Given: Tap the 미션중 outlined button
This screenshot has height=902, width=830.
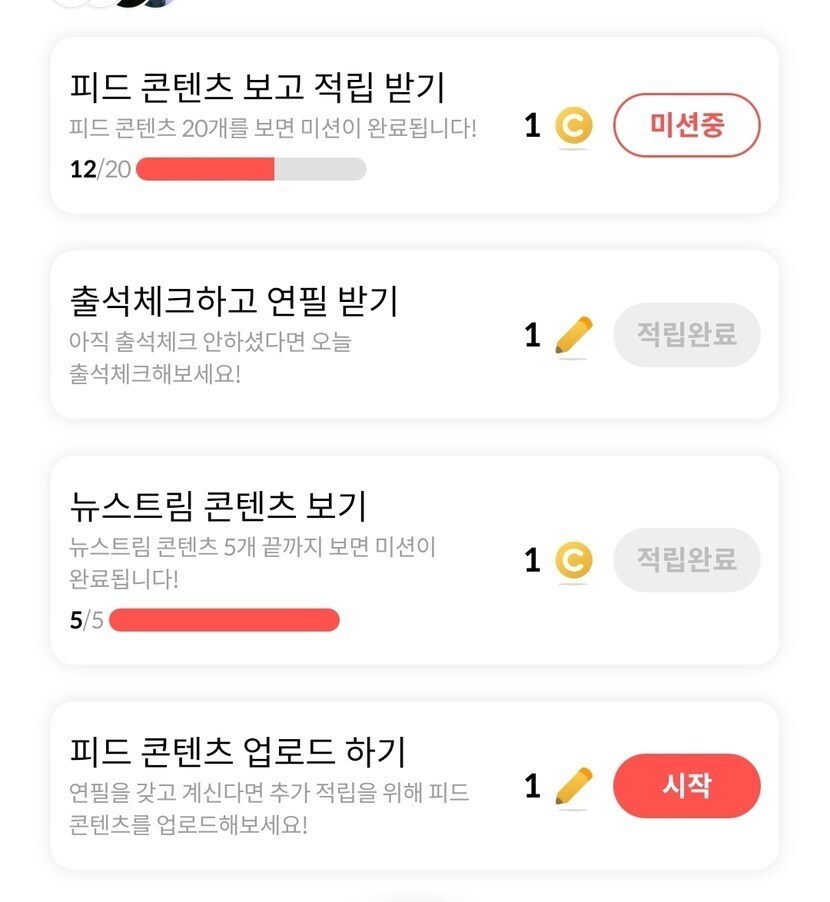Looking at the screenshot, I should pyautogui.click(x=686, y=125).
